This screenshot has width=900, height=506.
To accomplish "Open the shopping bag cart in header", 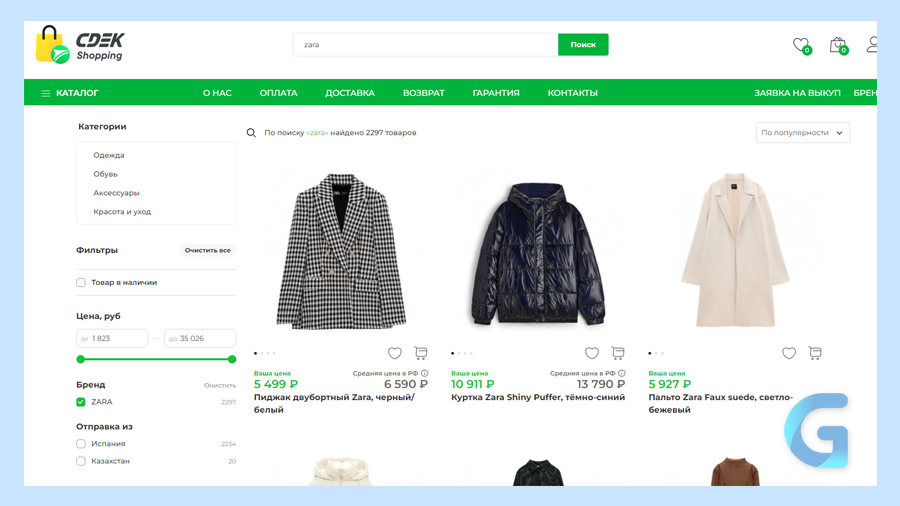I will click(x=838, y=45).
